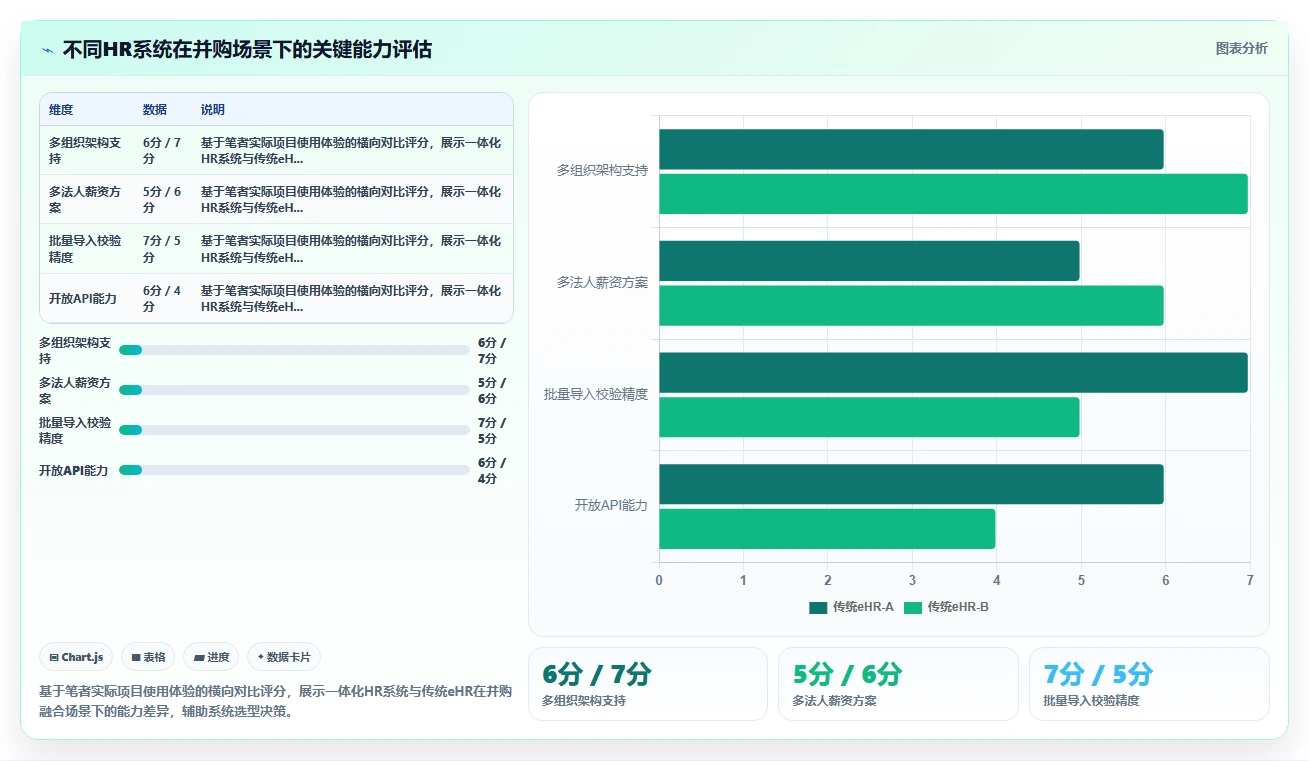Click the page title 不同HR系统在并购场景下的关键能力评估
The image size is (1309, 761).
tap(247, 49)
